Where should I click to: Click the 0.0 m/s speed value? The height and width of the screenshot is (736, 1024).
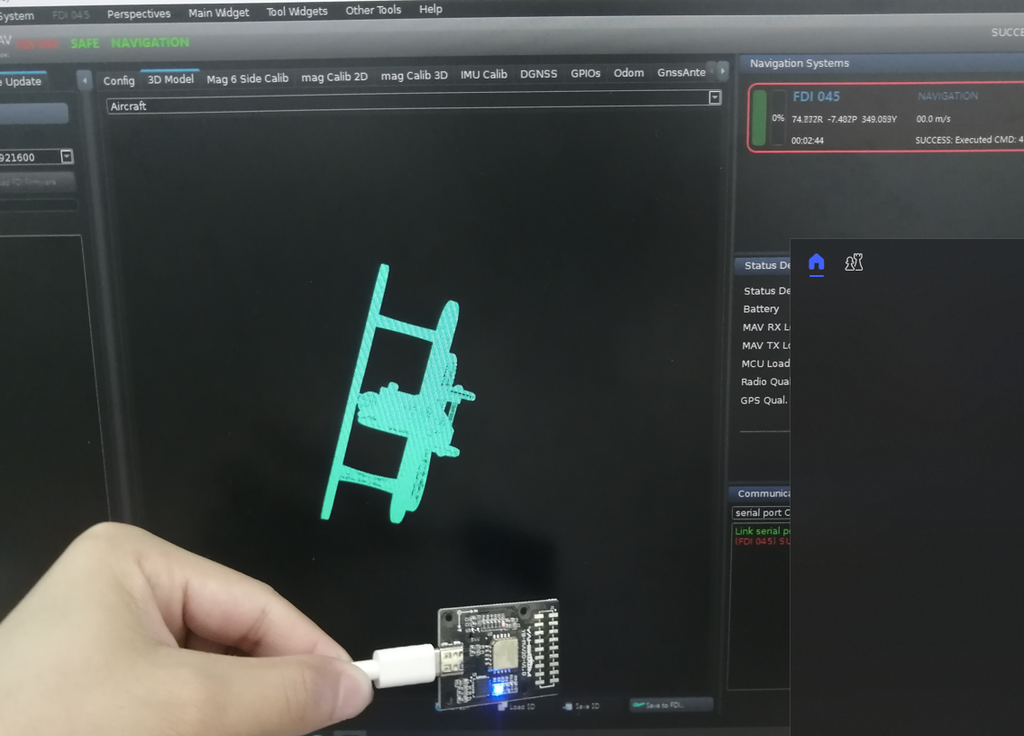(x=933, y=119)
